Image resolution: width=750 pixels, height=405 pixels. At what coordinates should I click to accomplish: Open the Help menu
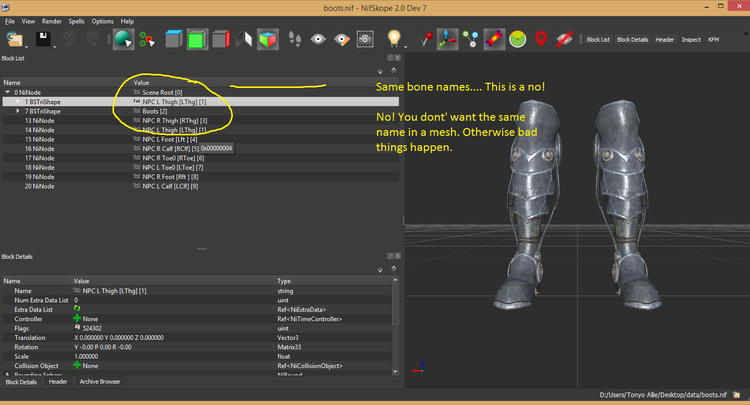tap(127, 21)
